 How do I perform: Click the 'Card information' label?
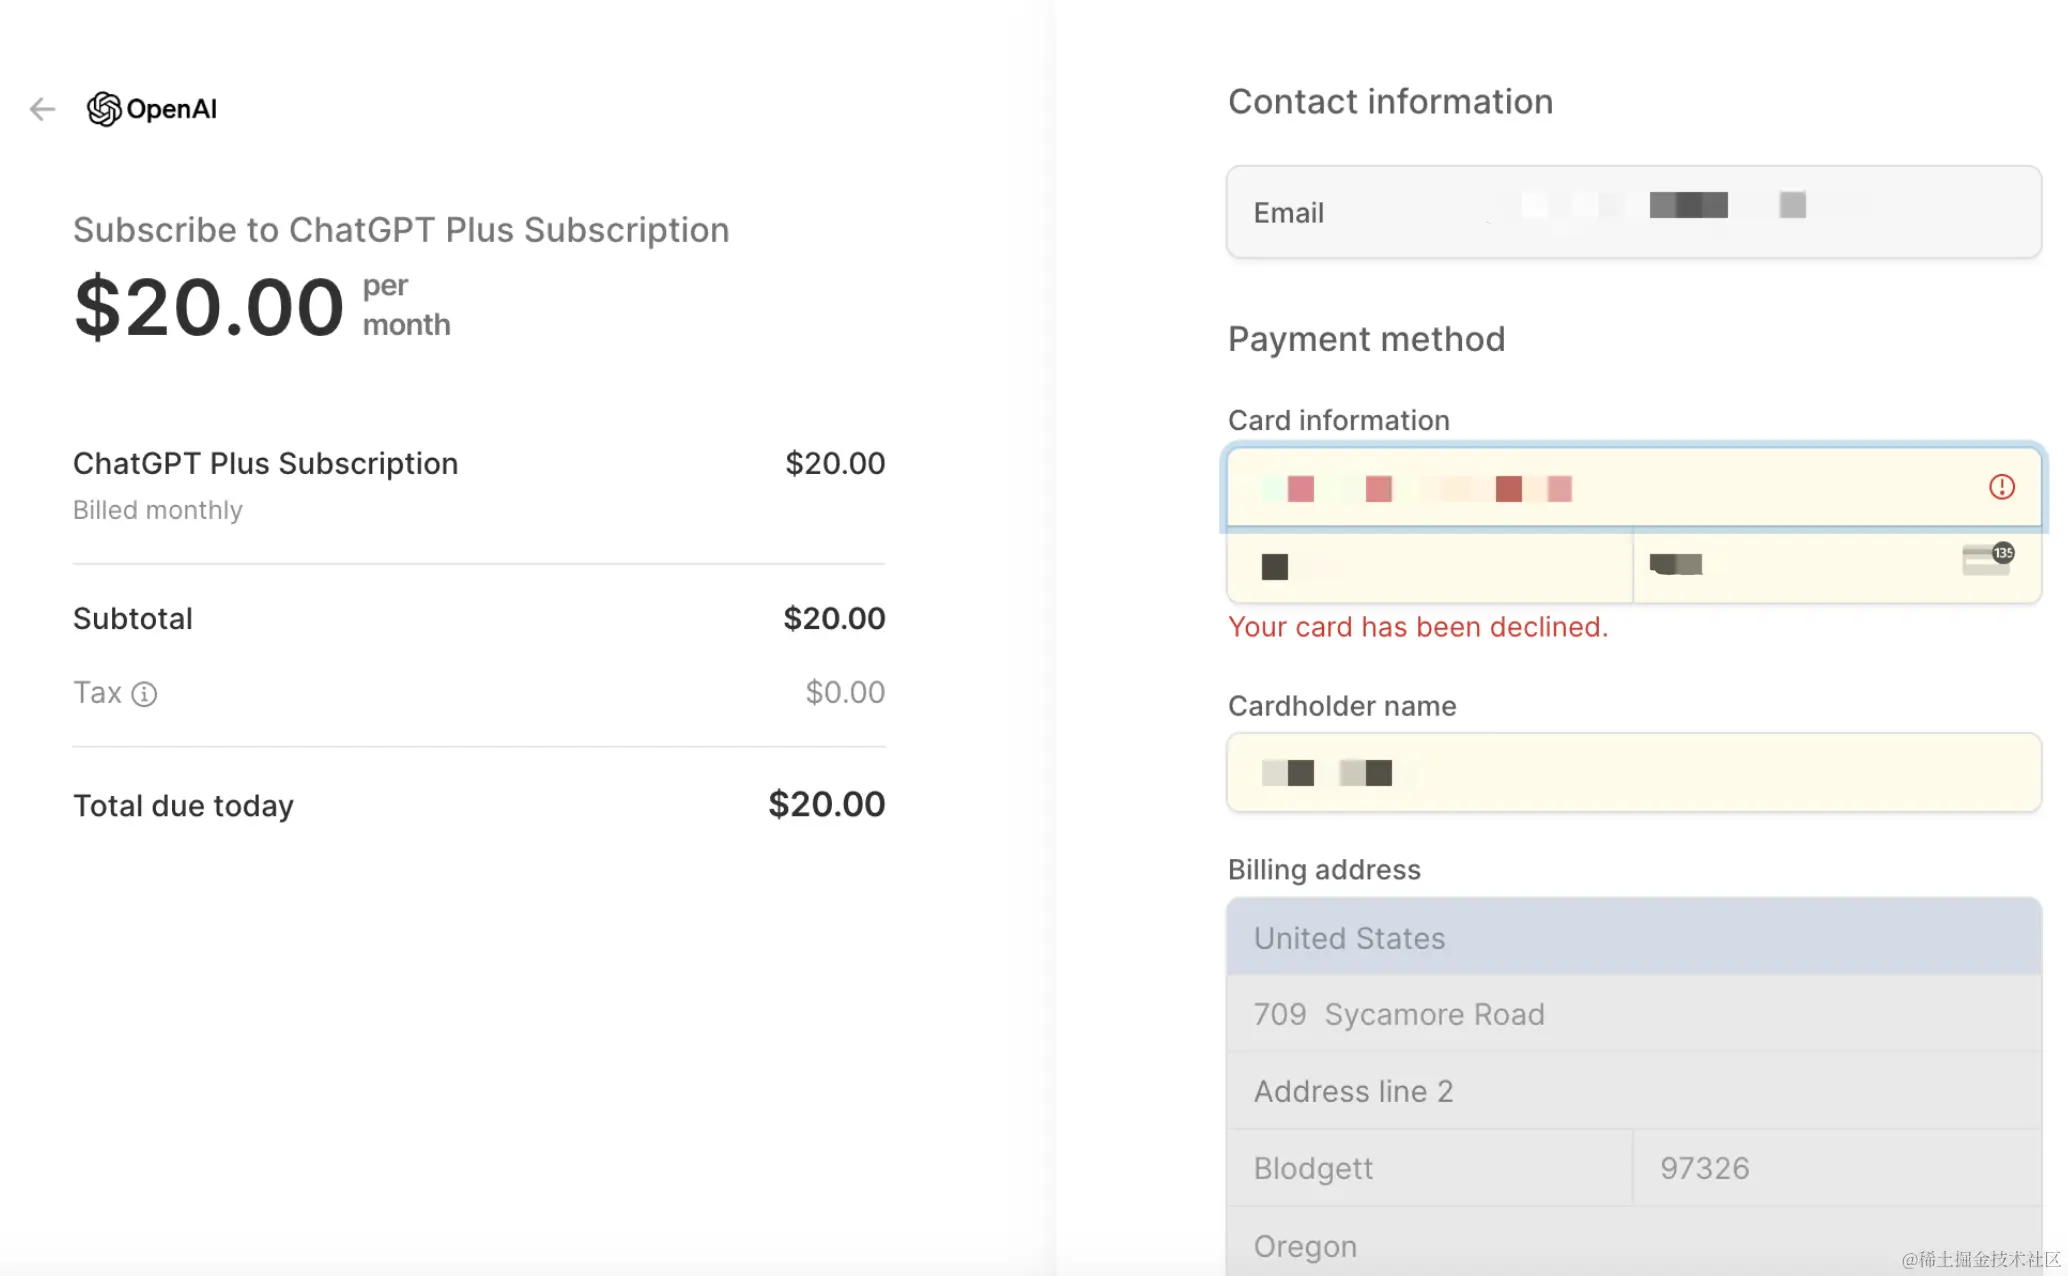coord(1338,420)
